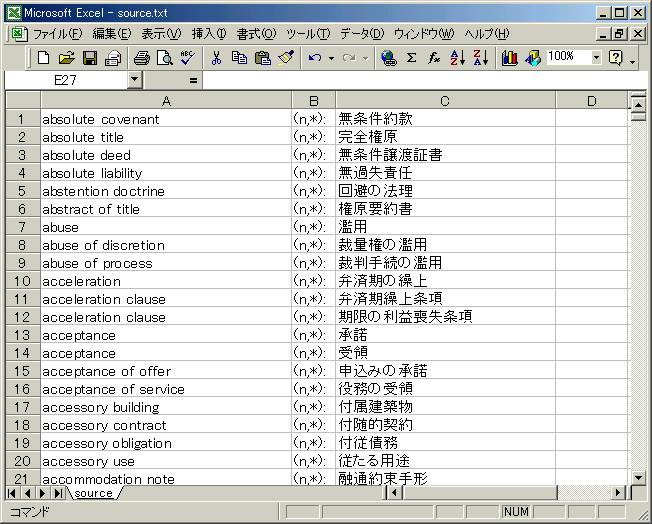652x524 pixels.
Task: Expand the zoom 100% dropdown
Action: tap(596, 57)
